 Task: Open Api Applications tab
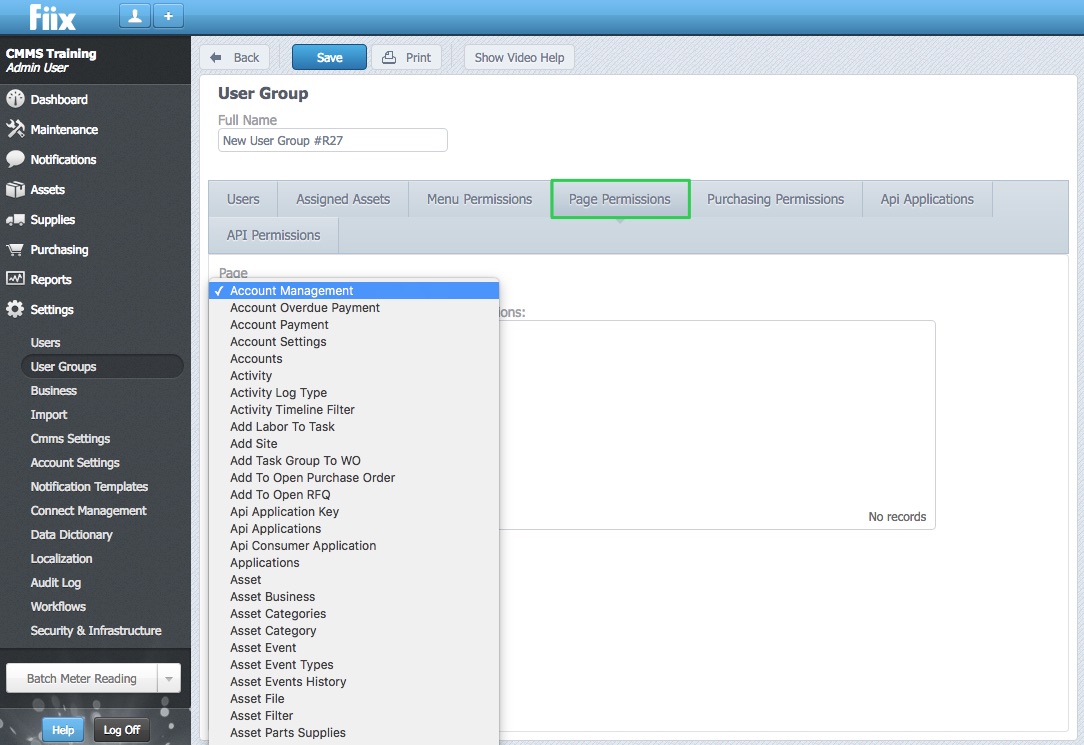pos(926,199)
